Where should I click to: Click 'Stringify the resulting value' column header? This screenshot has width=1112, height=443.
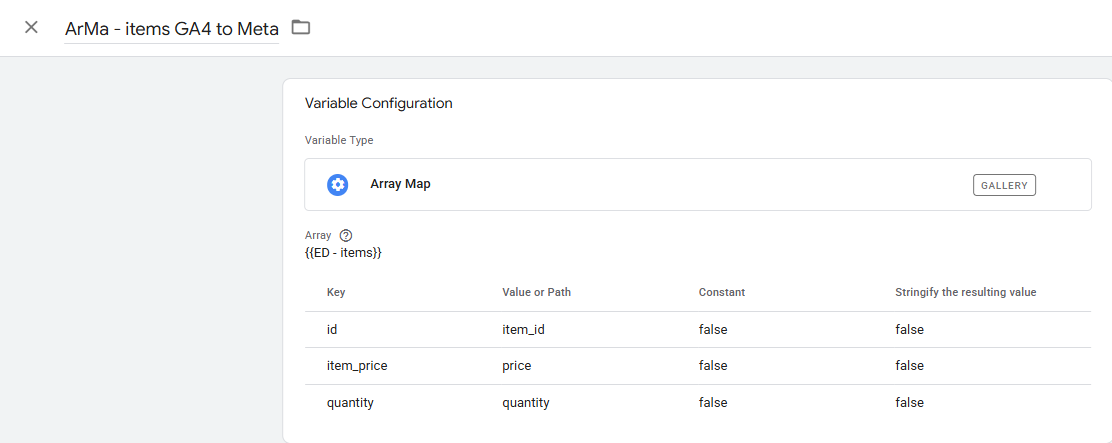pyautogui.click(x=965, y=292)
